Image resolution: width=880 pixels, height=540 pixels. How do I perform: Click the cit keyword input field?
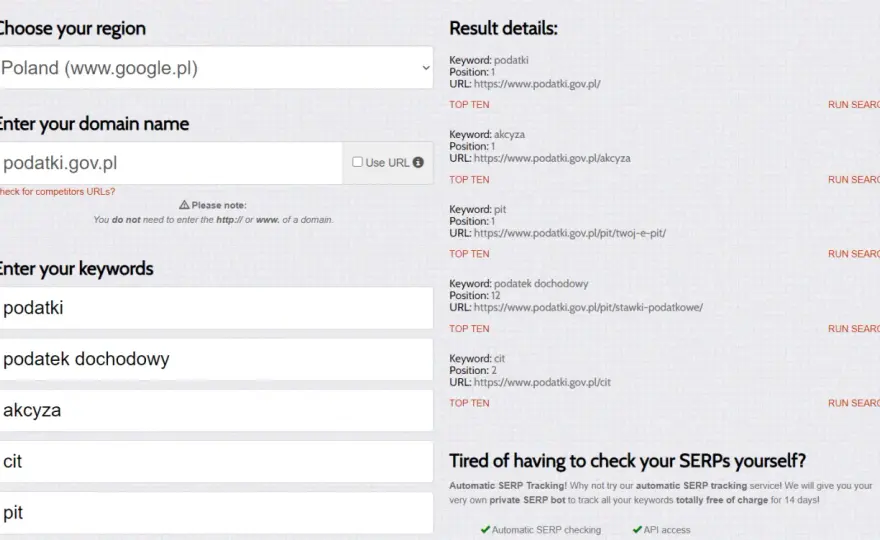216,461
